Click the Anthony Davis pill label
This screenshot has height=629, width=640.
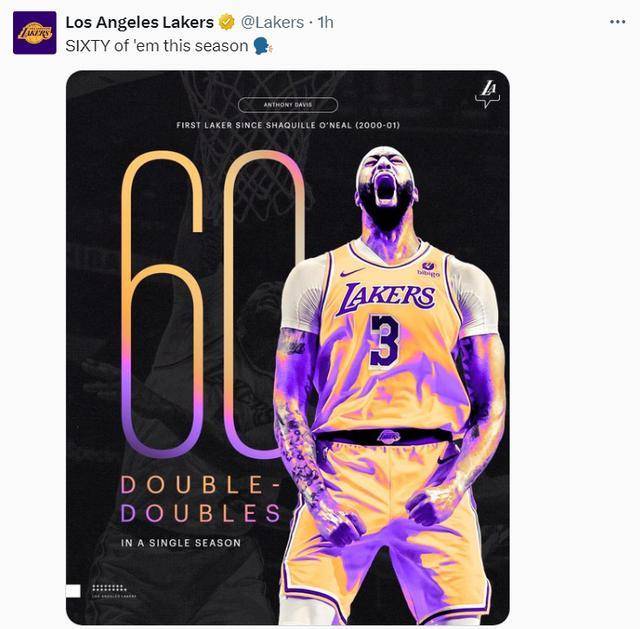pyautogui.click(x=287, y=104)
